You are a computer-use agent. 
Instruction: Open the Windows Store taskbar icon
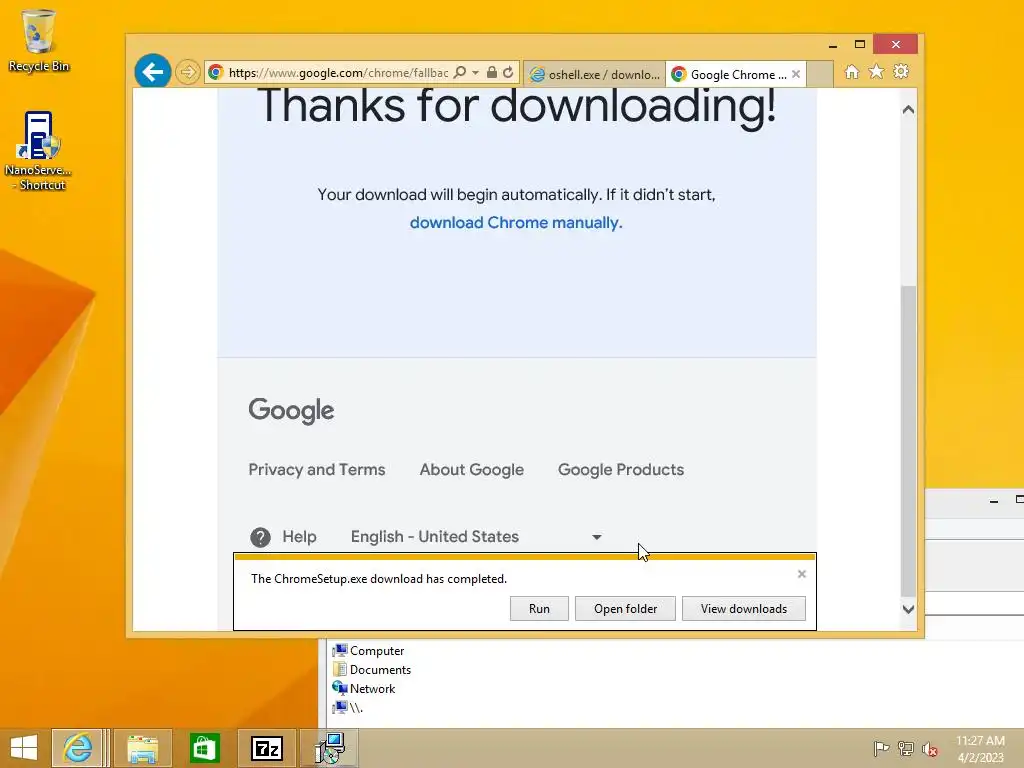click(204, 748)
